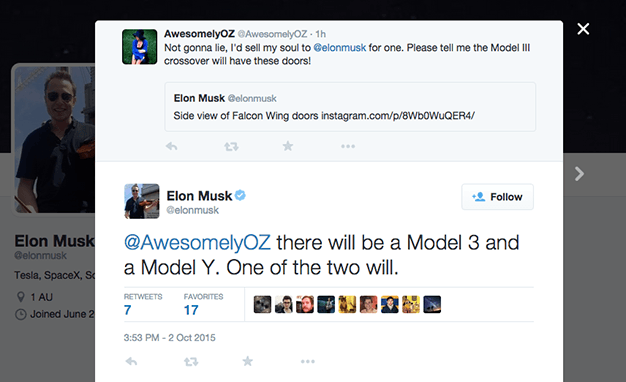The width and height of the screenshot is (626, 382).
Task: Follow Elon Musk with the Follow button
Action: click(497, 197)
